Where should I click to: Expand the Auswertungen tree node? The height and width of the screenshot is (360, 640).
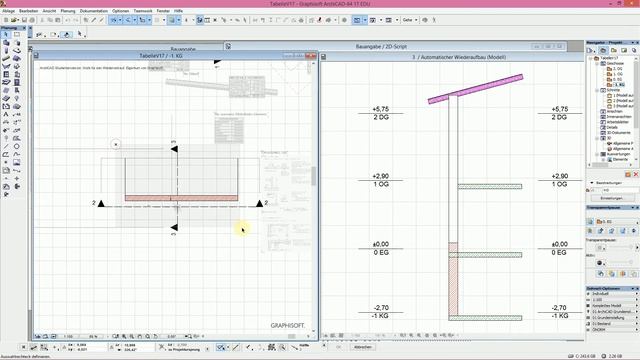pos(596,154)
